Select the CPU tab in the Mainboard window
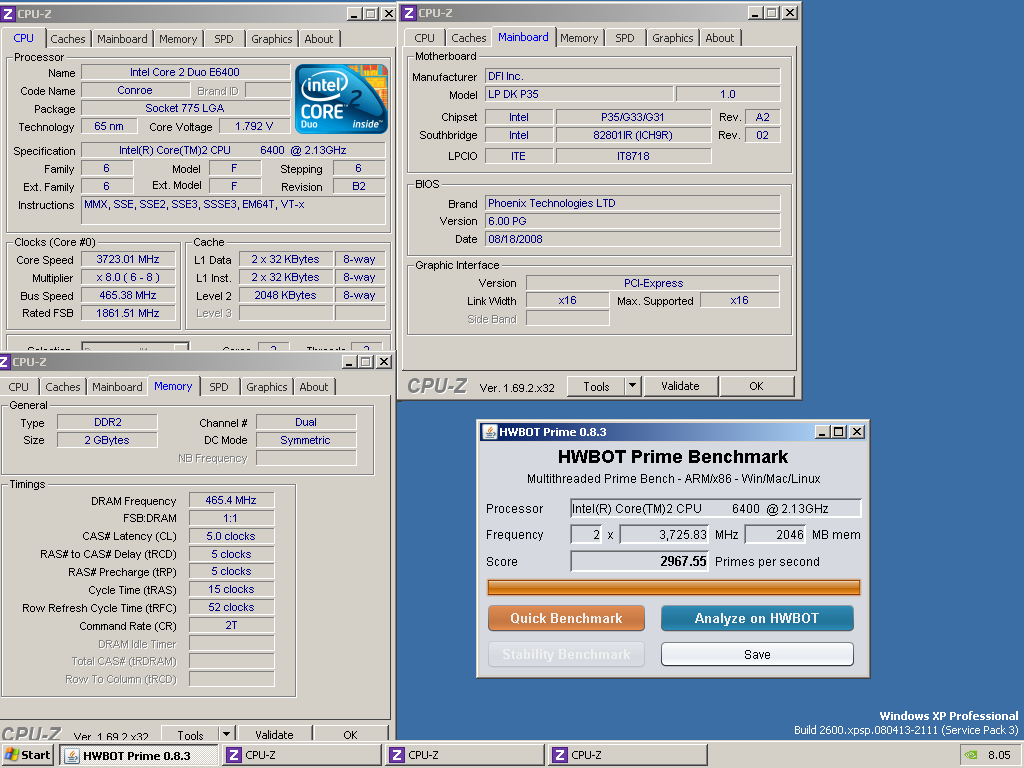 click(424, 38)
